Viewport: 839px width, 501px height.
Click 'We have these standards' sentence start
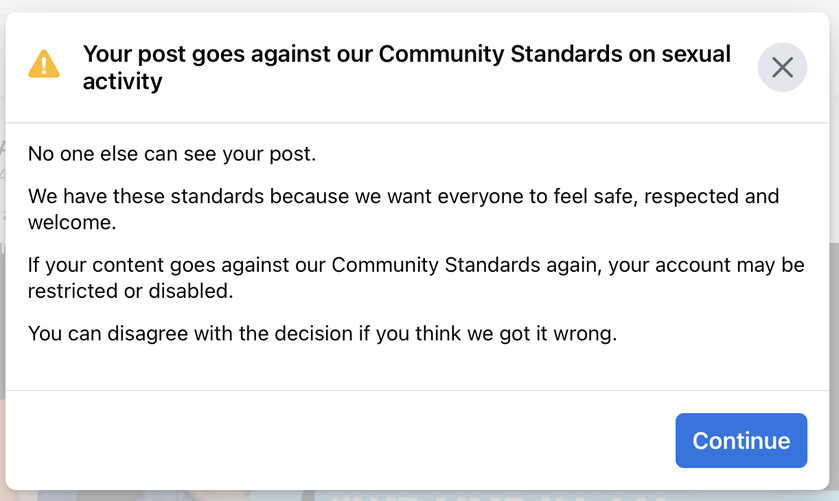coord(146,196)
